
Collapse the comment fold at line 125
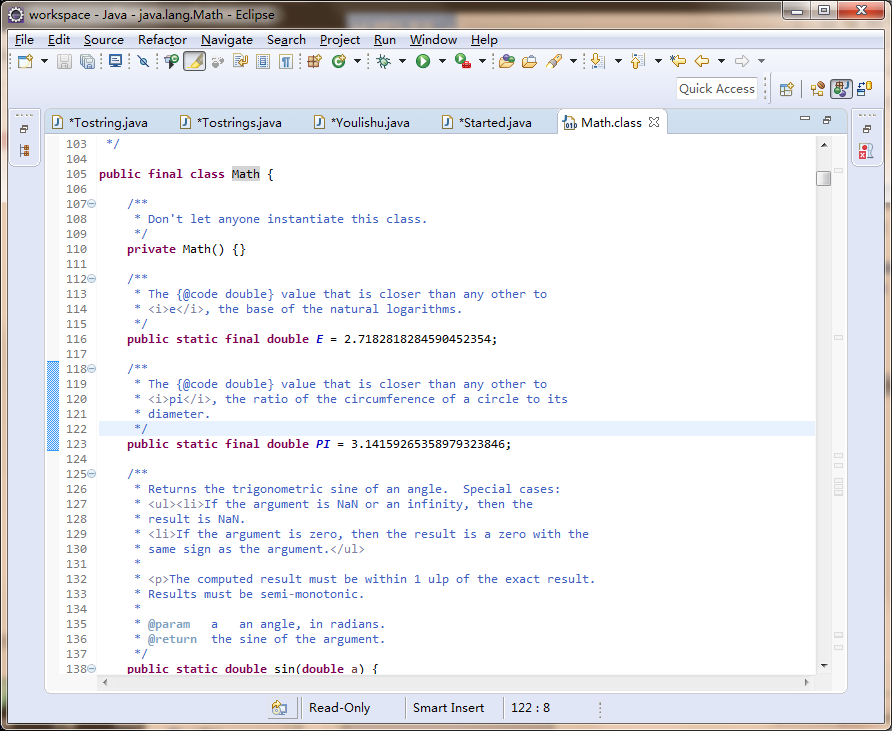[92, 473]
